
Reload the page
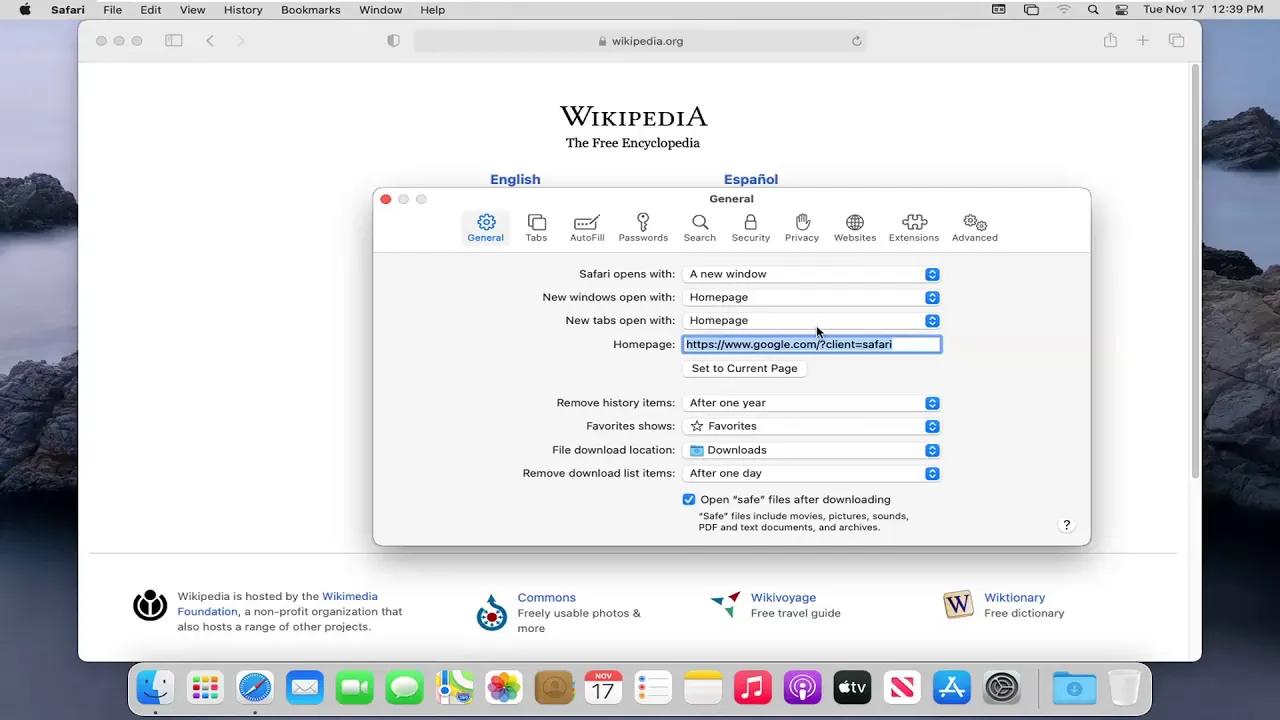click(x=856, y=41)
